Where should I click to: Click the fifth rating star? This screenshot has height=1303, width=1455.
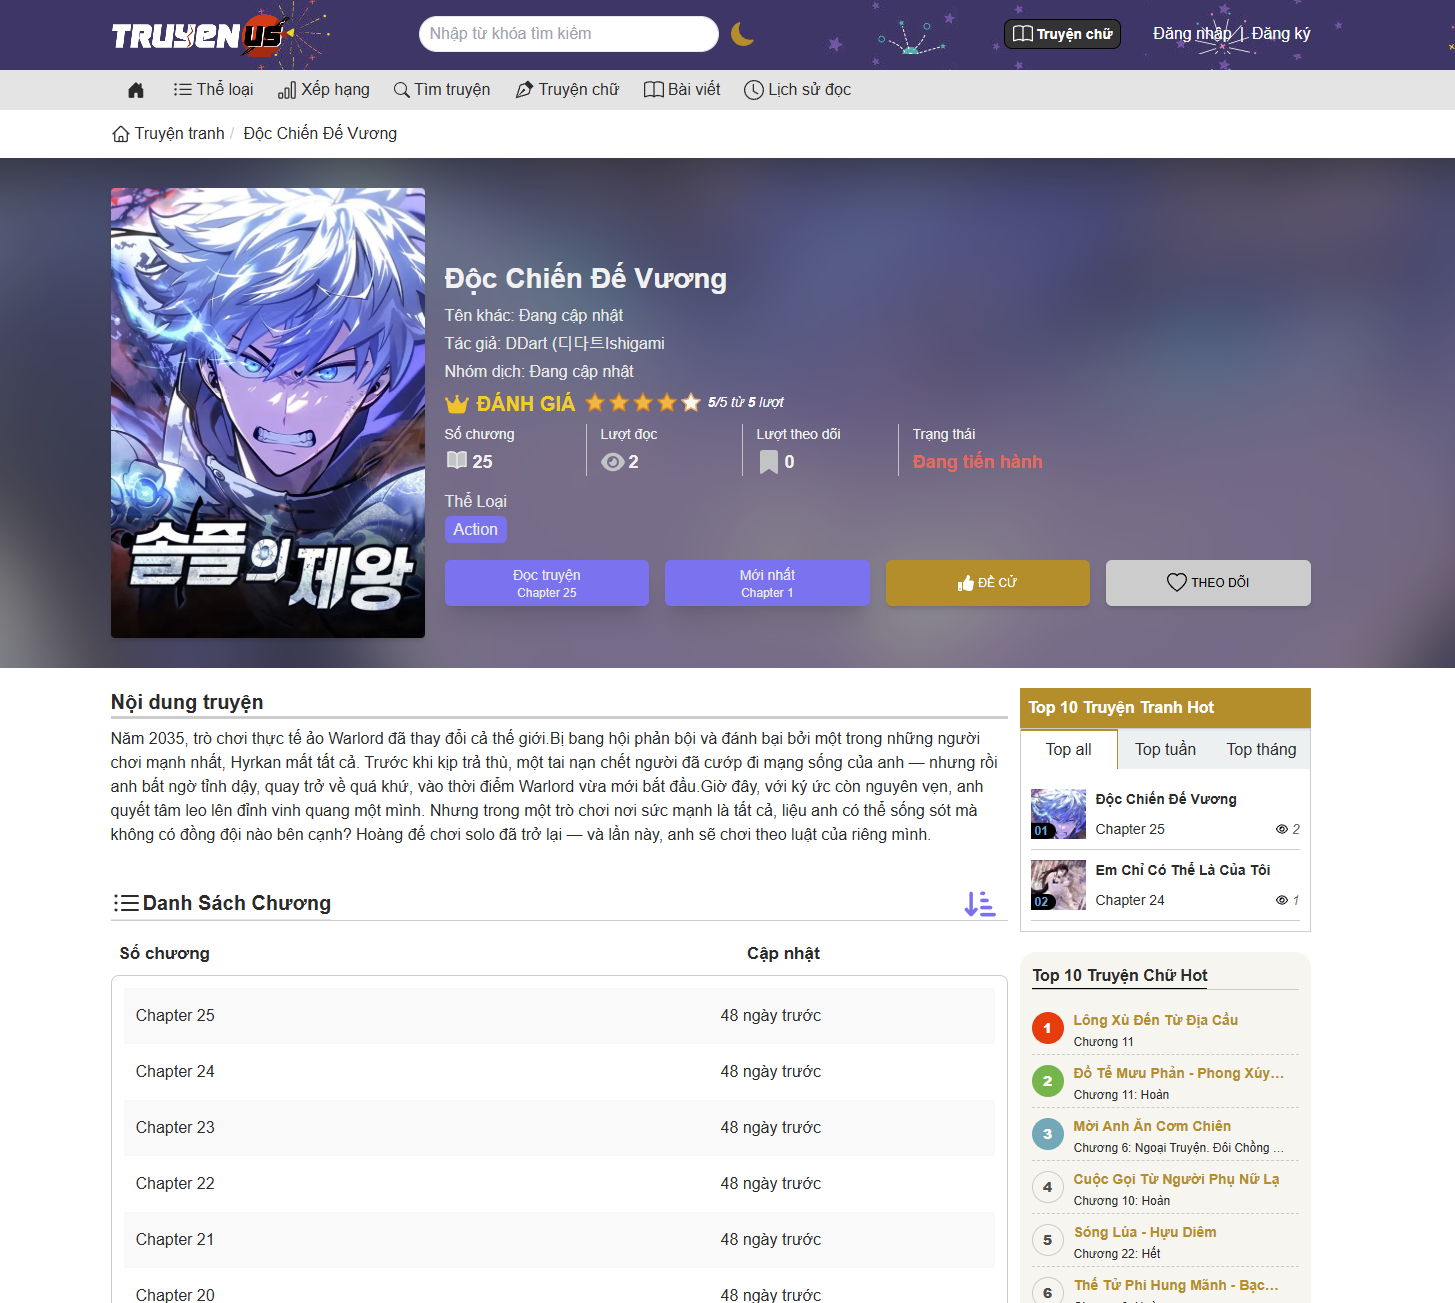pos(691,403)
